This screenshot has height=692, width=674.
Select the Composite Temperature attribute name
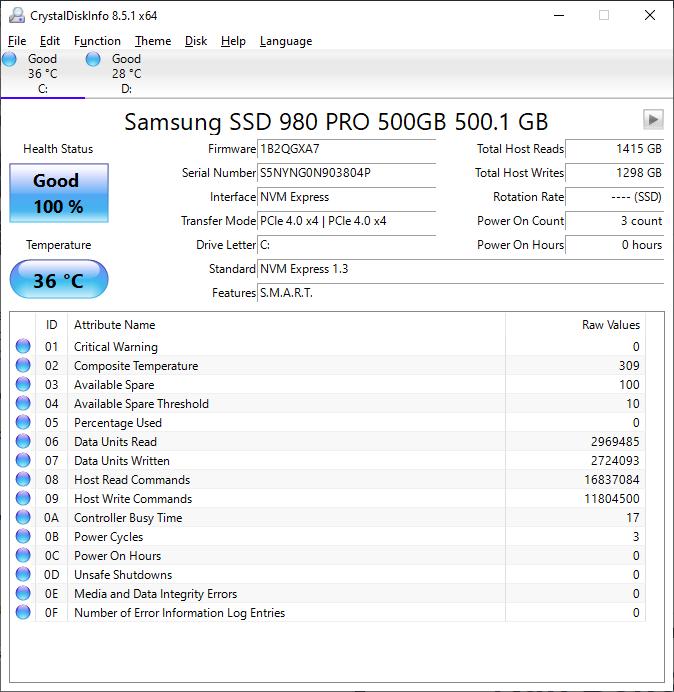pyautogui.click(x=136, y=366)
